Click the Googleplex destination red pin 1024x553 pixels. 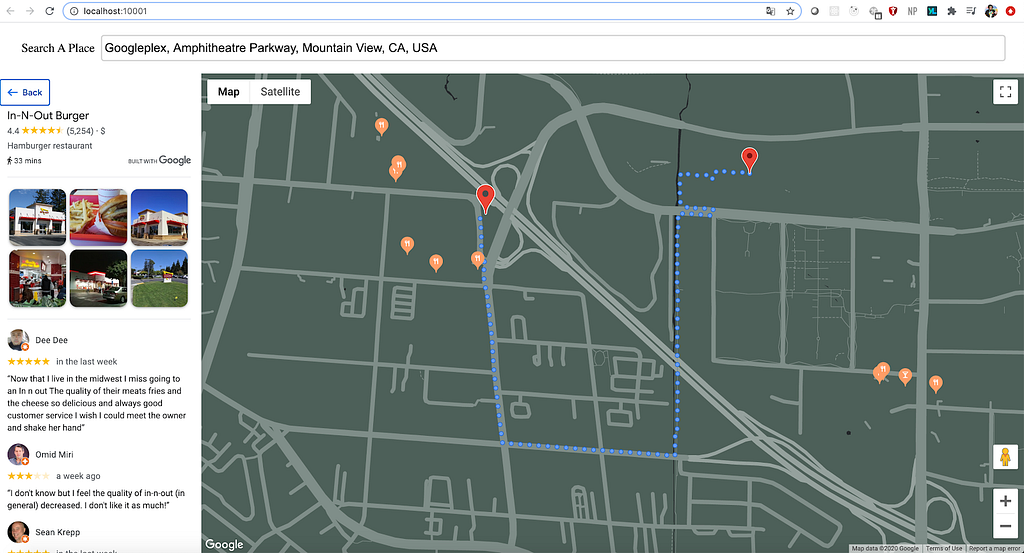point(749,160)
